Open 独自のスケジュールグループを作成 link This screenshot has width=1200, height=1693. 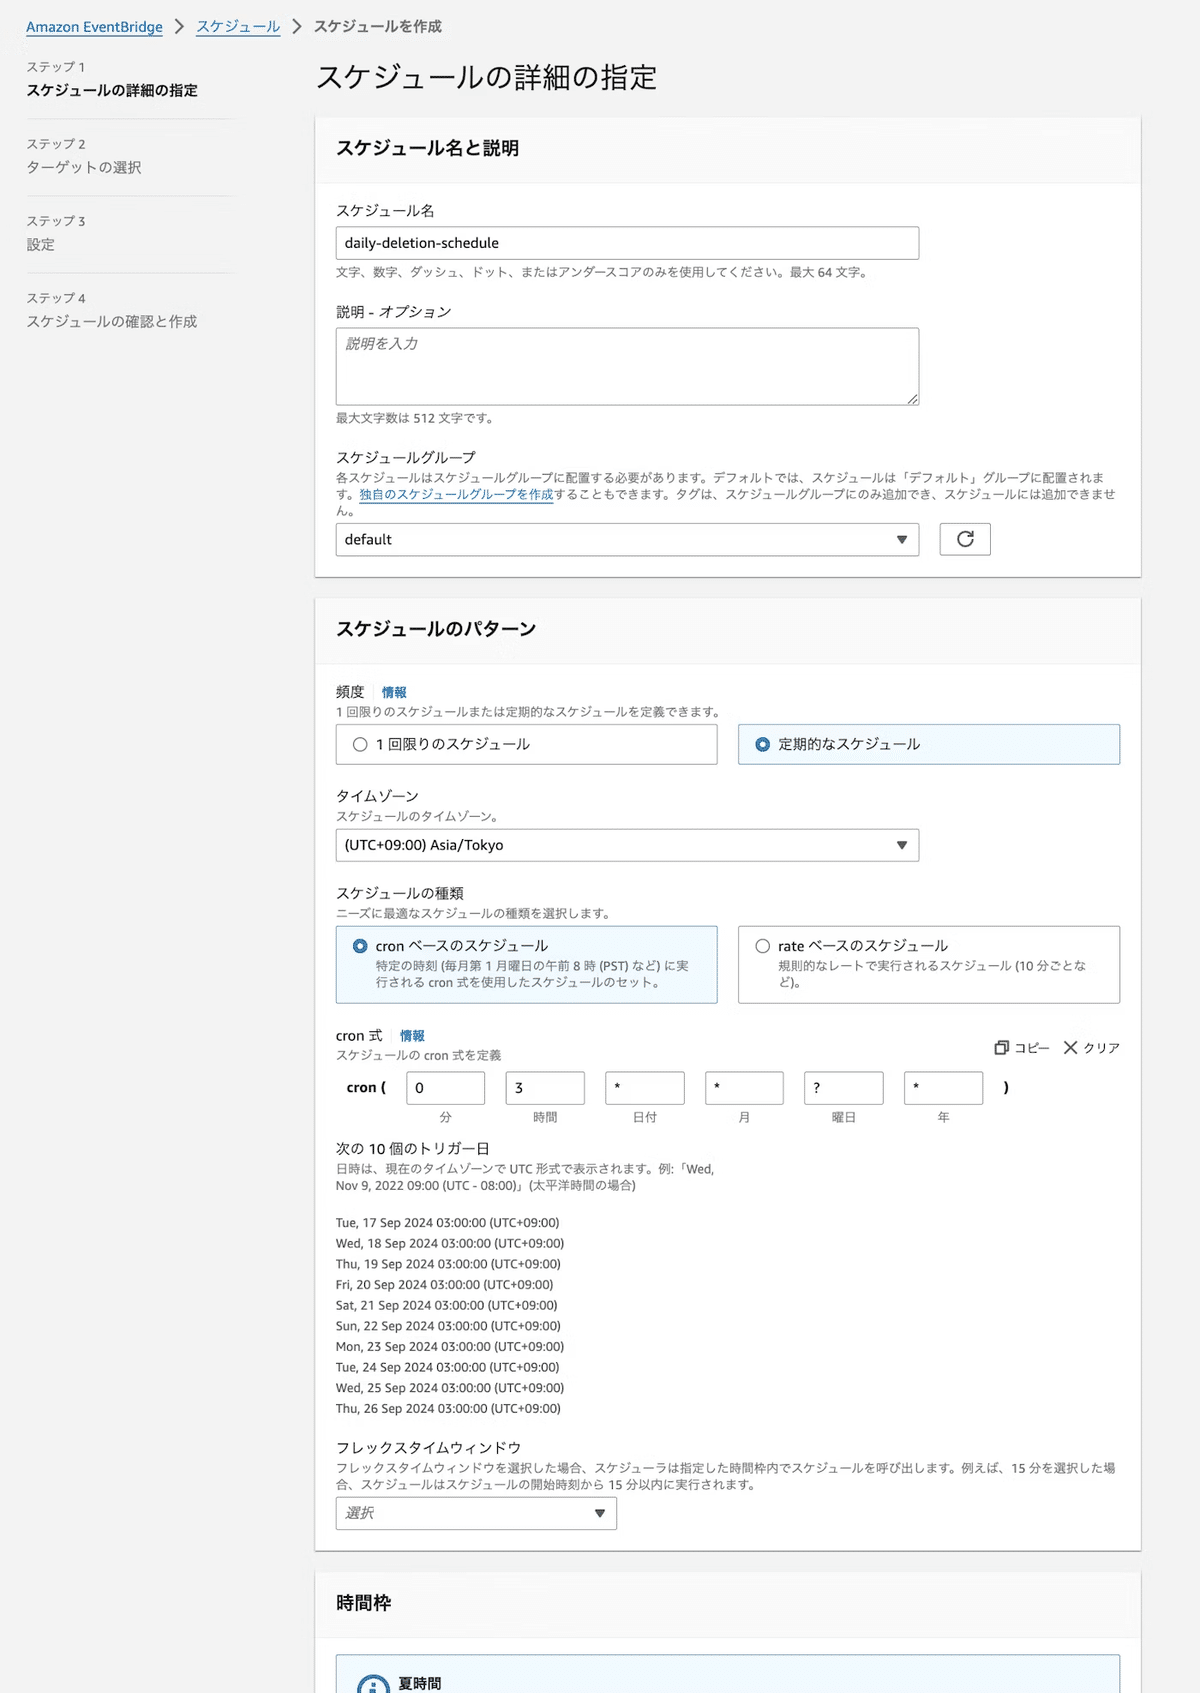456,494
